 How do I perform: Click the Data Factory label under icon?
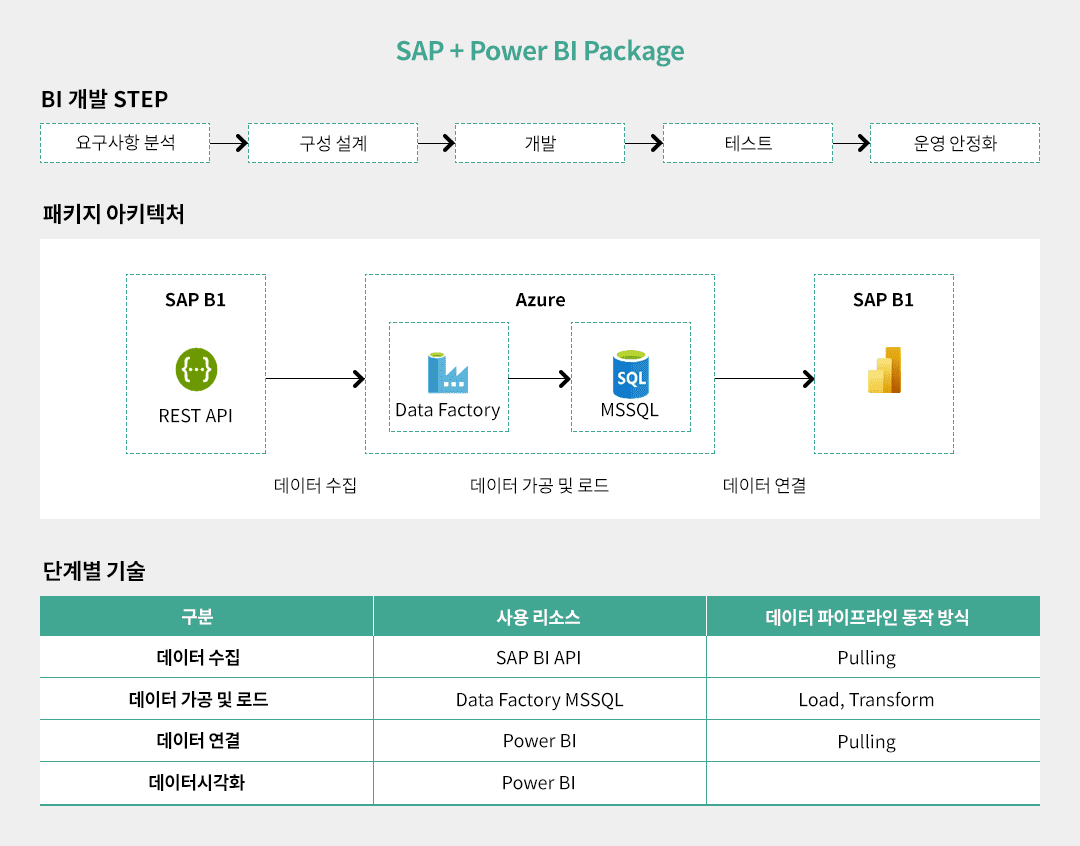448,410
